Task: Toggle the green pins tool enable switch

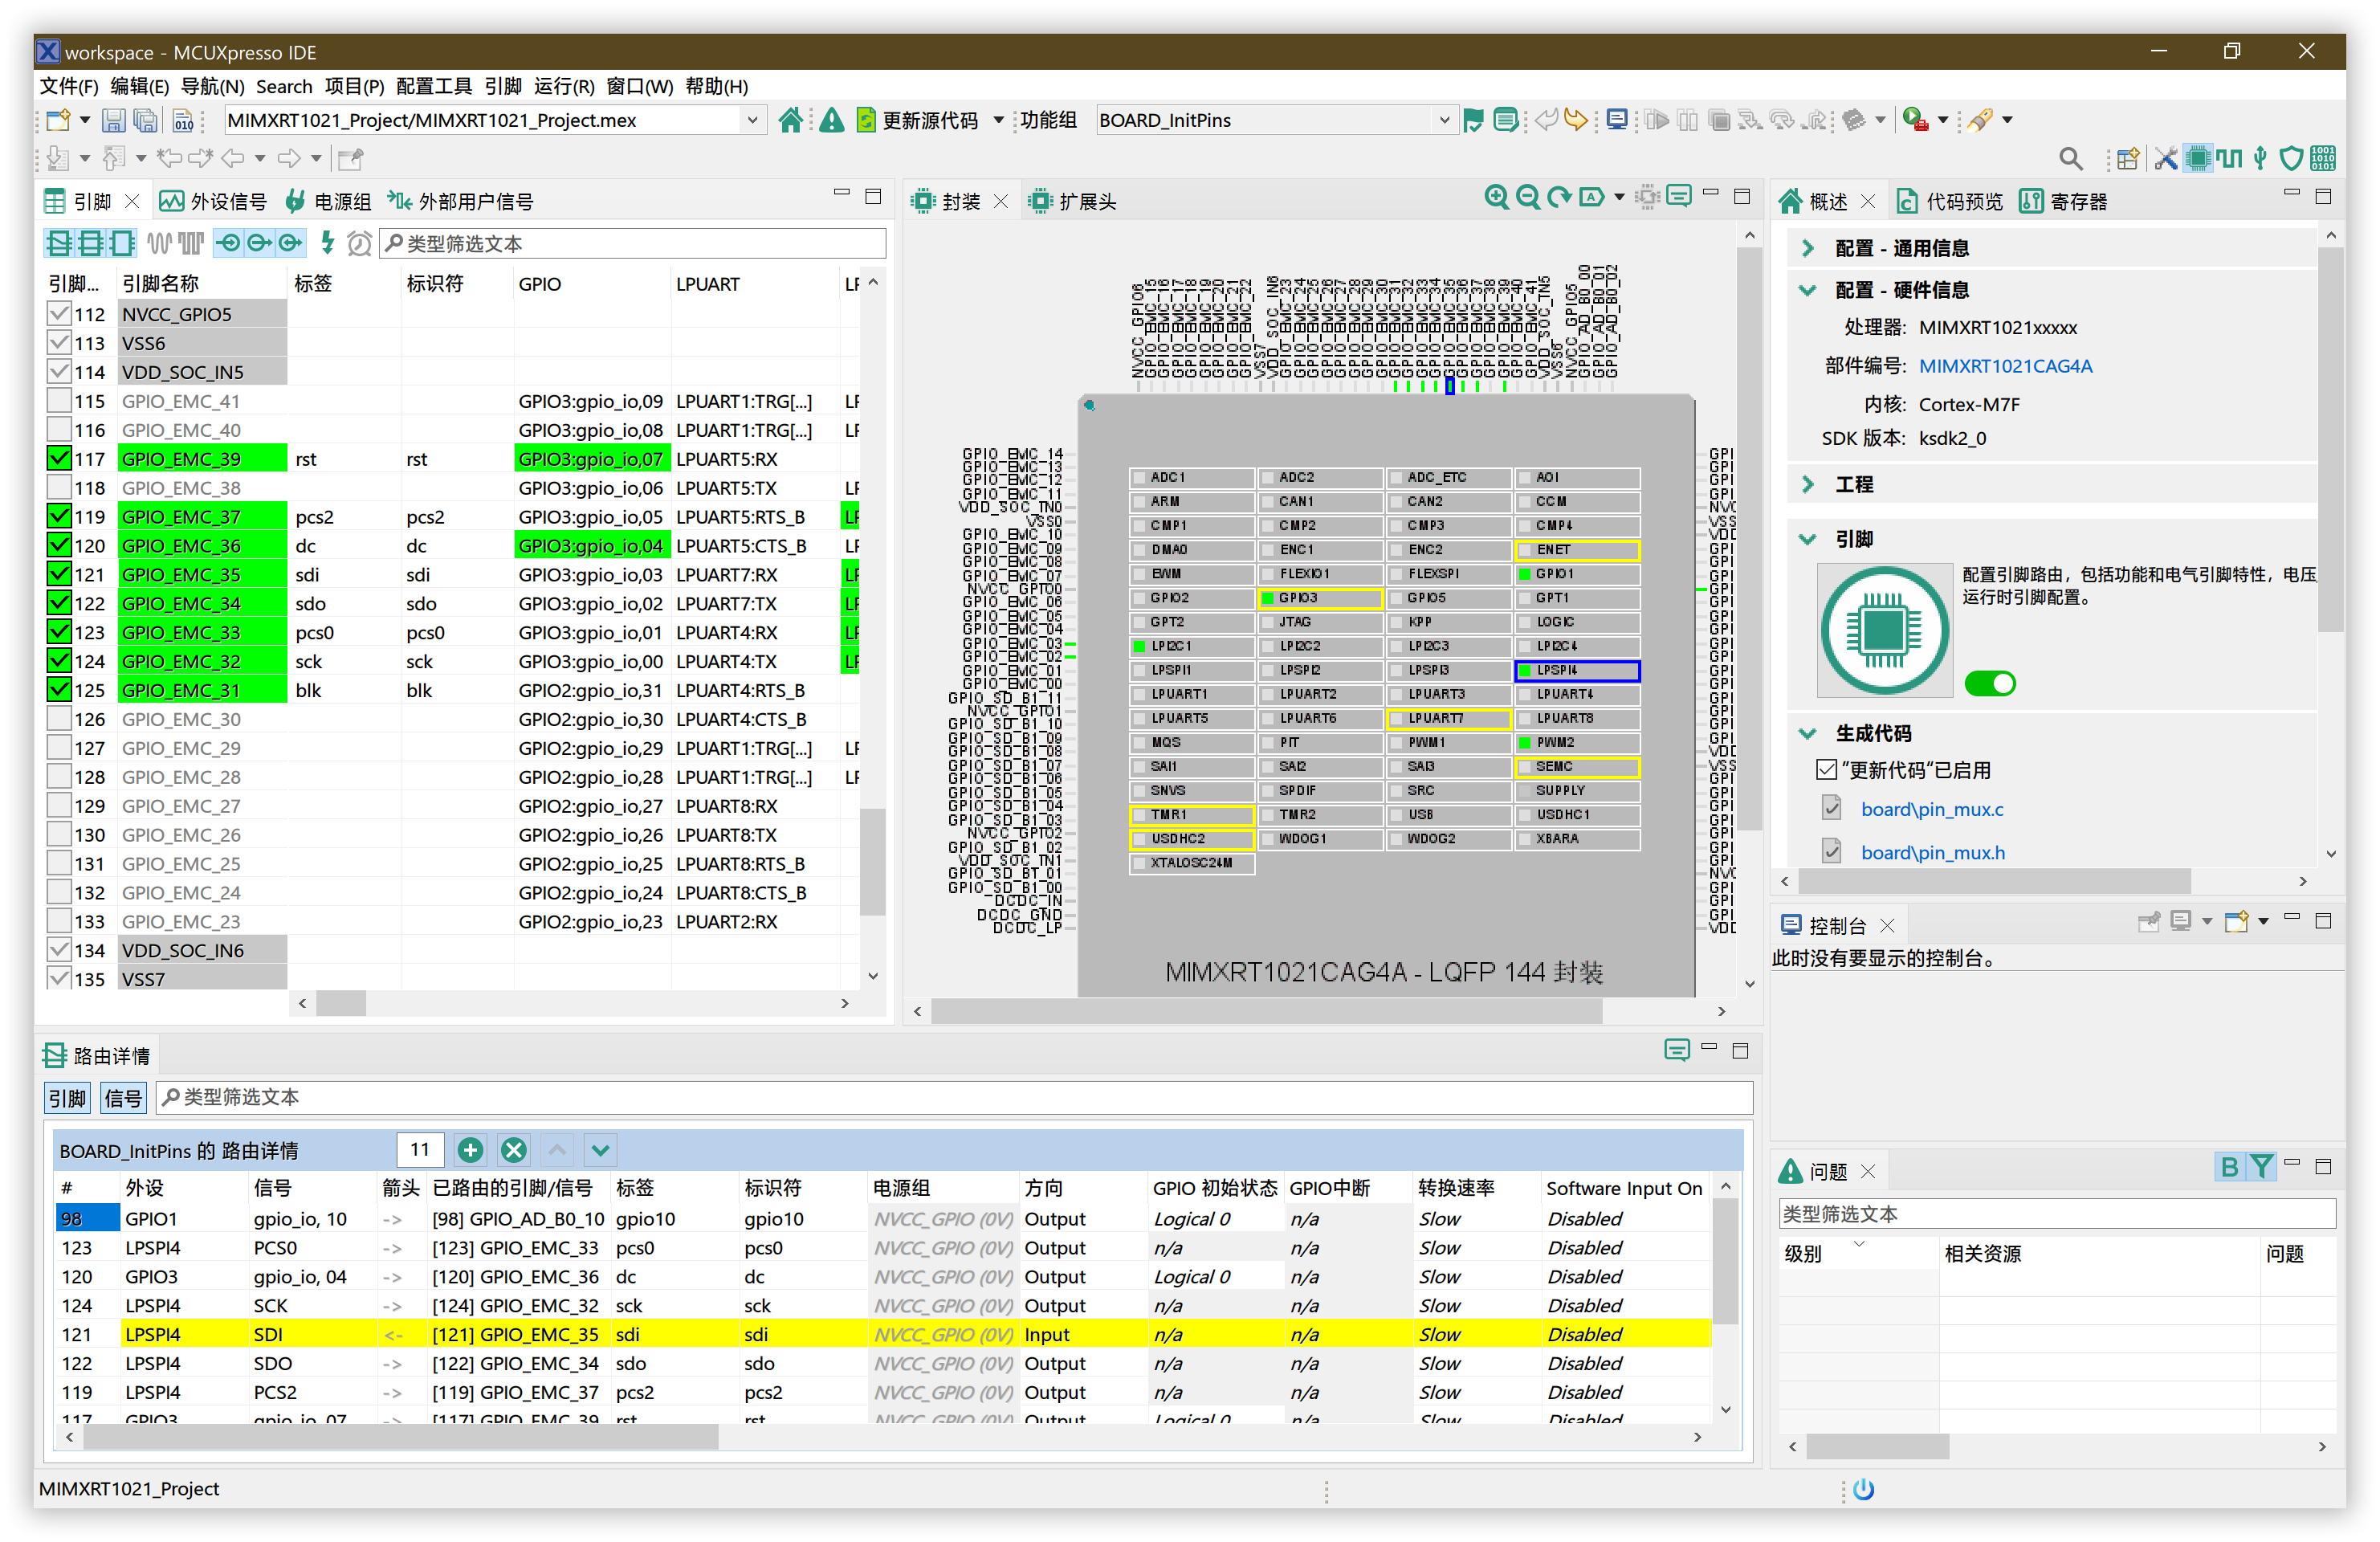Action: point(1990,684)
